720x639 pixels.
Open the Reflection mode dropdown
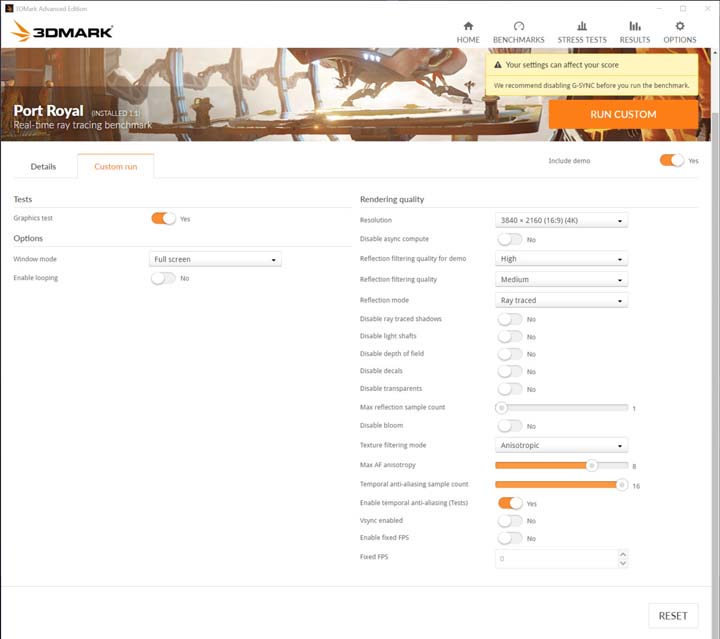561,300
